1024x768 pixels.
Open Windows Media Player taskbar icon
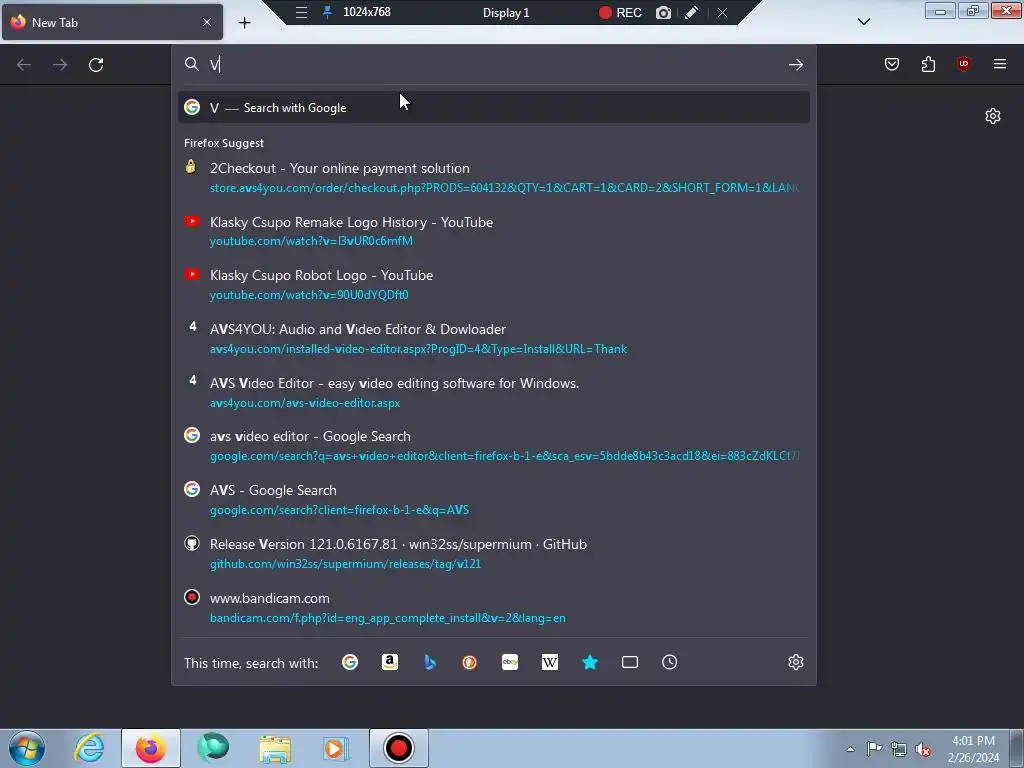336,748
